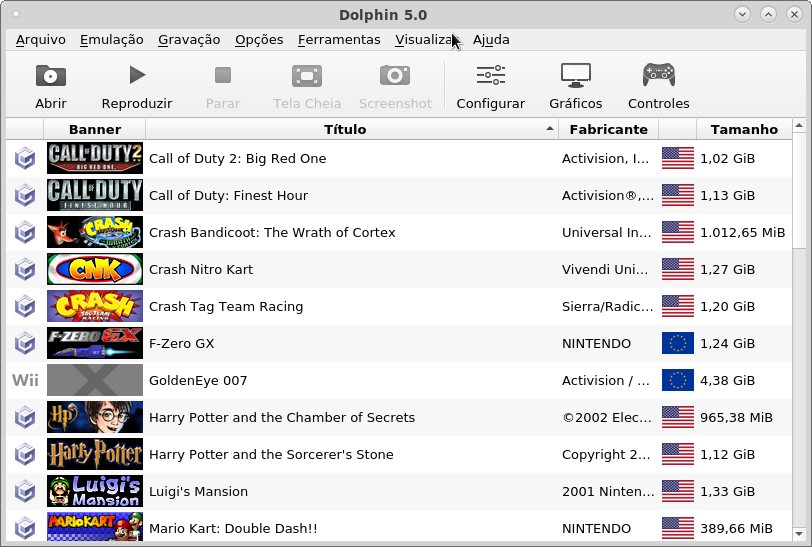Select "Crash Bandicoot: The Wrath of Cortex" title
The image size is (812, 547).
tap(272, 233)
